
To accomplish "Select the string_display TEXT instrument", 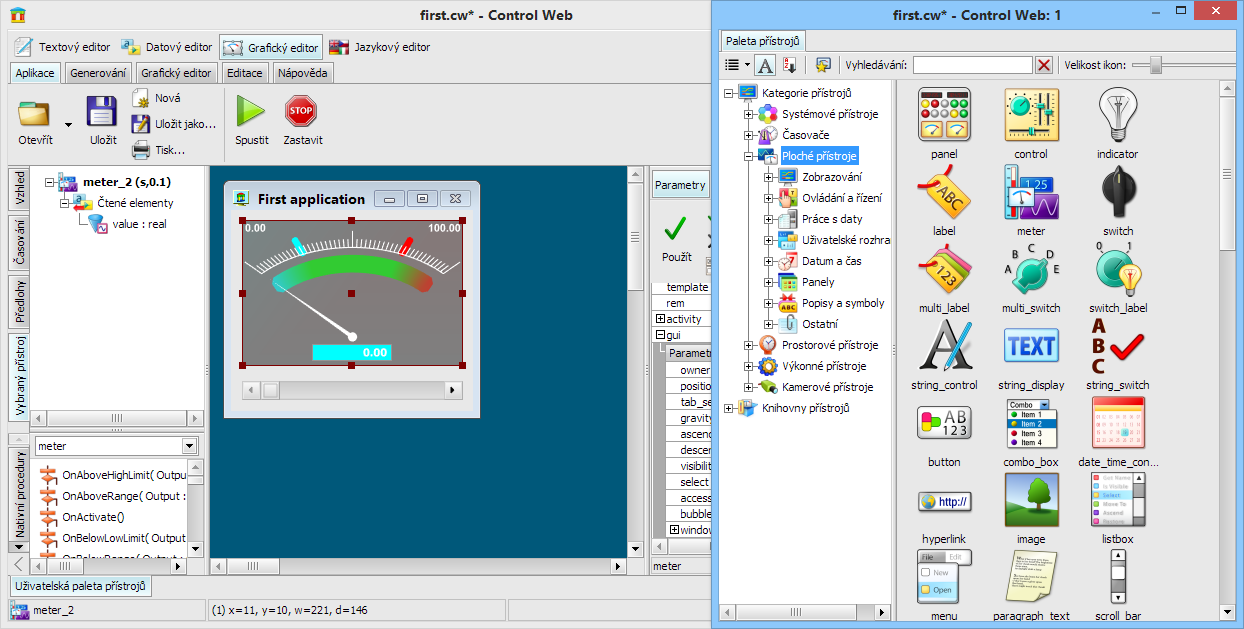I will pos(1031,346).
